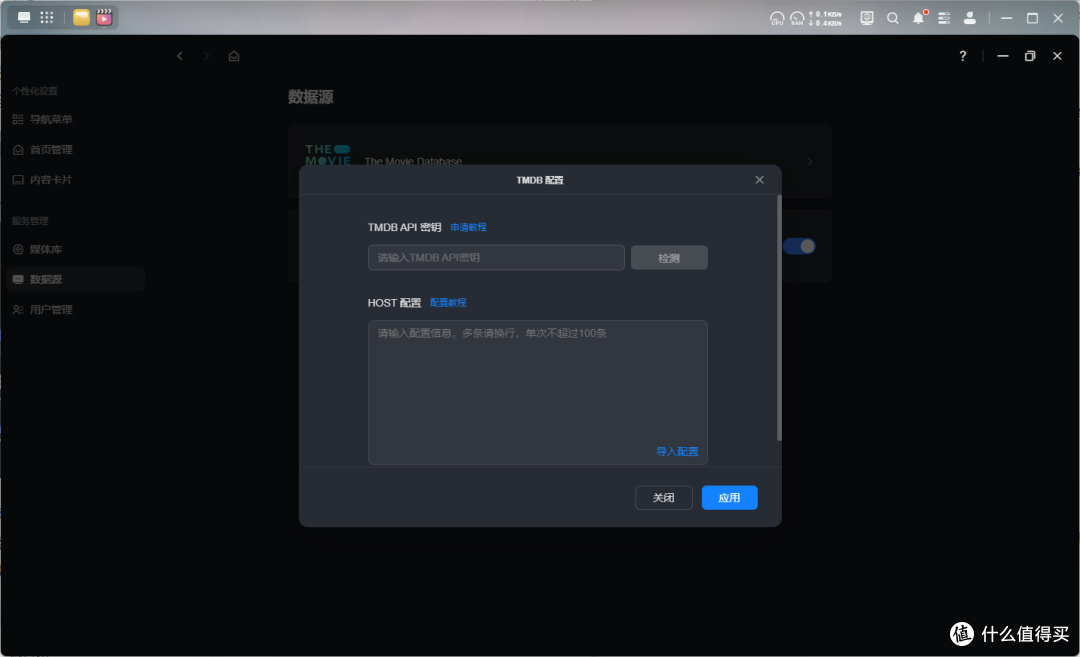
Task: Select 首页管理 in the sidebar
Action: pyautogui.click(x=75, y=149)
